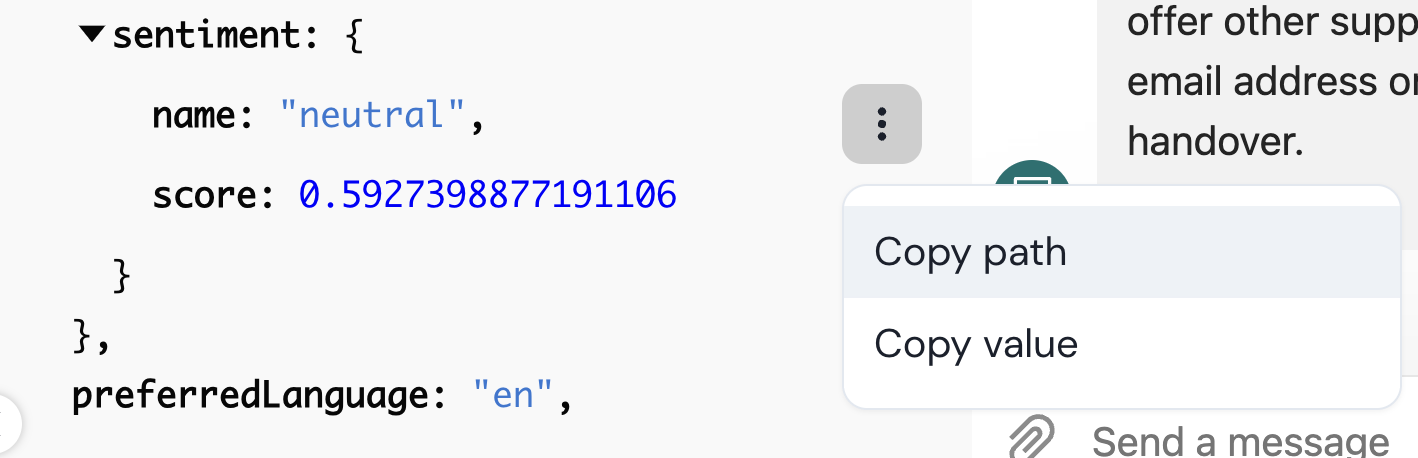Click the three-dot more options button
Image resolution: width=1418 pixels, height=458 pixels.
click(x=881, y=124)
